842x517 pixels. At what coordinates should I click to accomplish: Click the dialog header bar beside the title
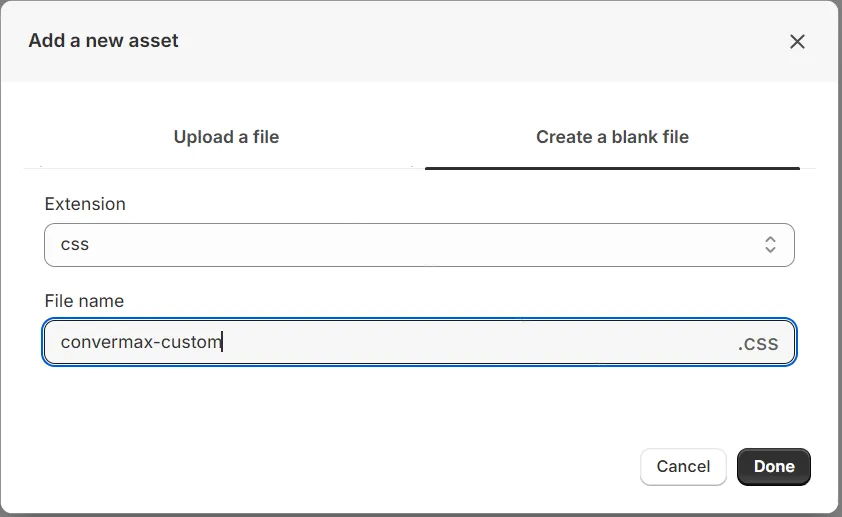[480, 41]
